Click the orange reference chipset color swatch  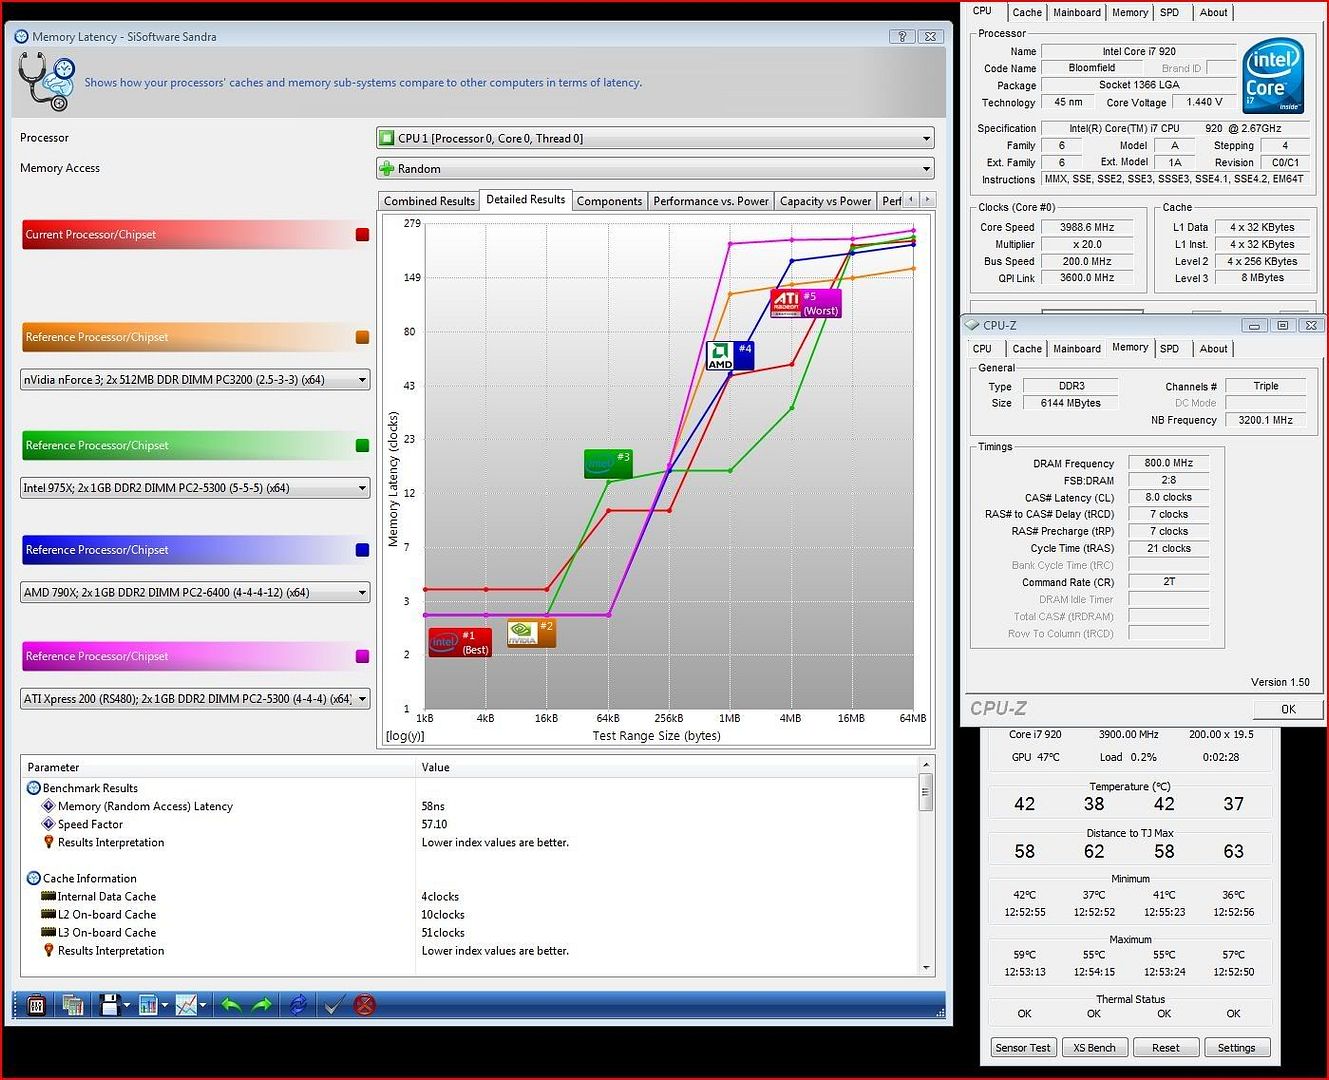pyautogui.click(x=362, y=338)
